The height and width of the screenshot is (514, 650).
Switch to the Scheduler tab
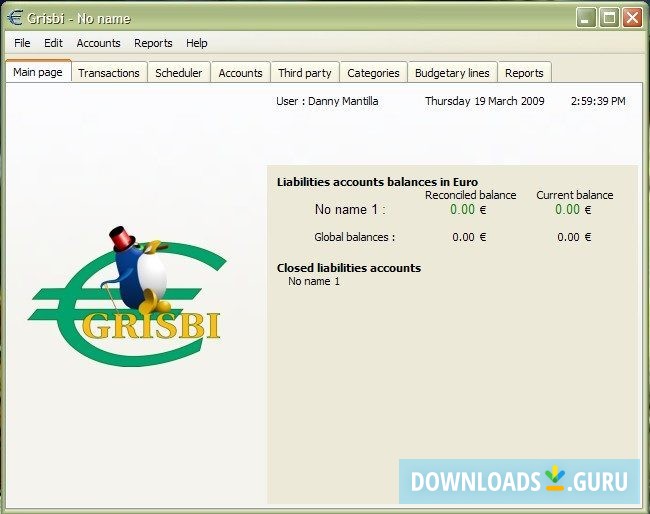click(179, 73)
